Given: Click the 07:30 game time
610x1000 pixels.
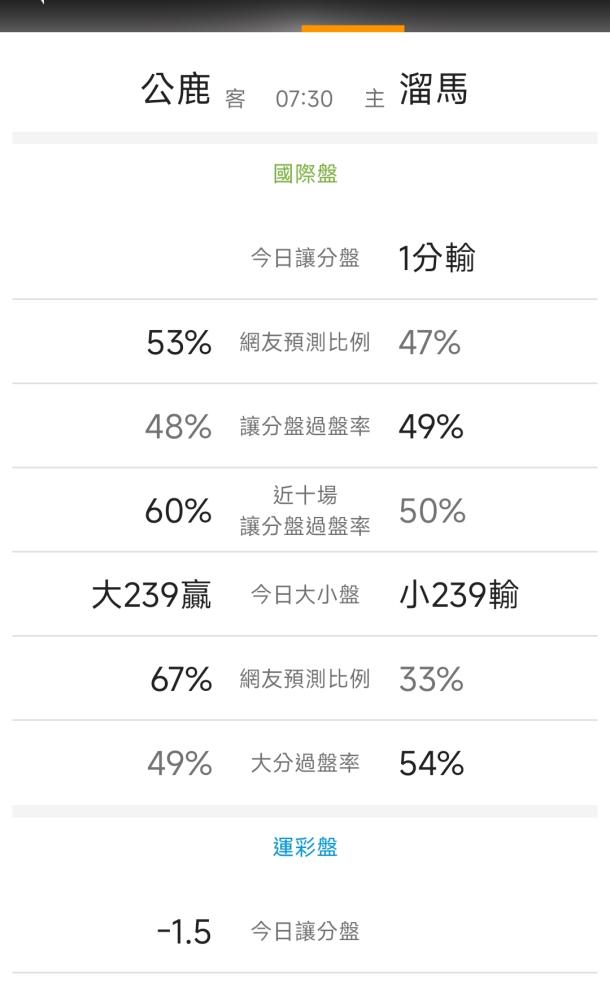Looking at the screenshot, I should click(x=304, y=100).
